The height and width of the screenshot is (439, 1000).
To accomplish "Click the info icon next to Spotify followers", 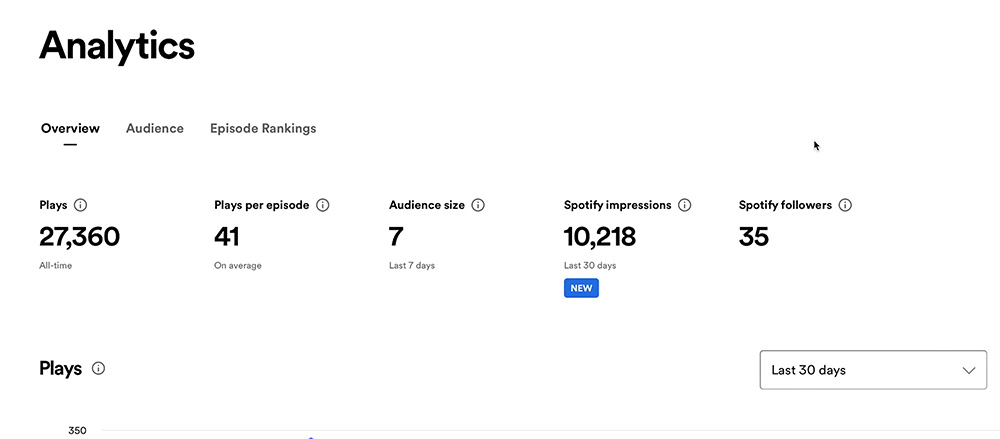I will 845,205.
